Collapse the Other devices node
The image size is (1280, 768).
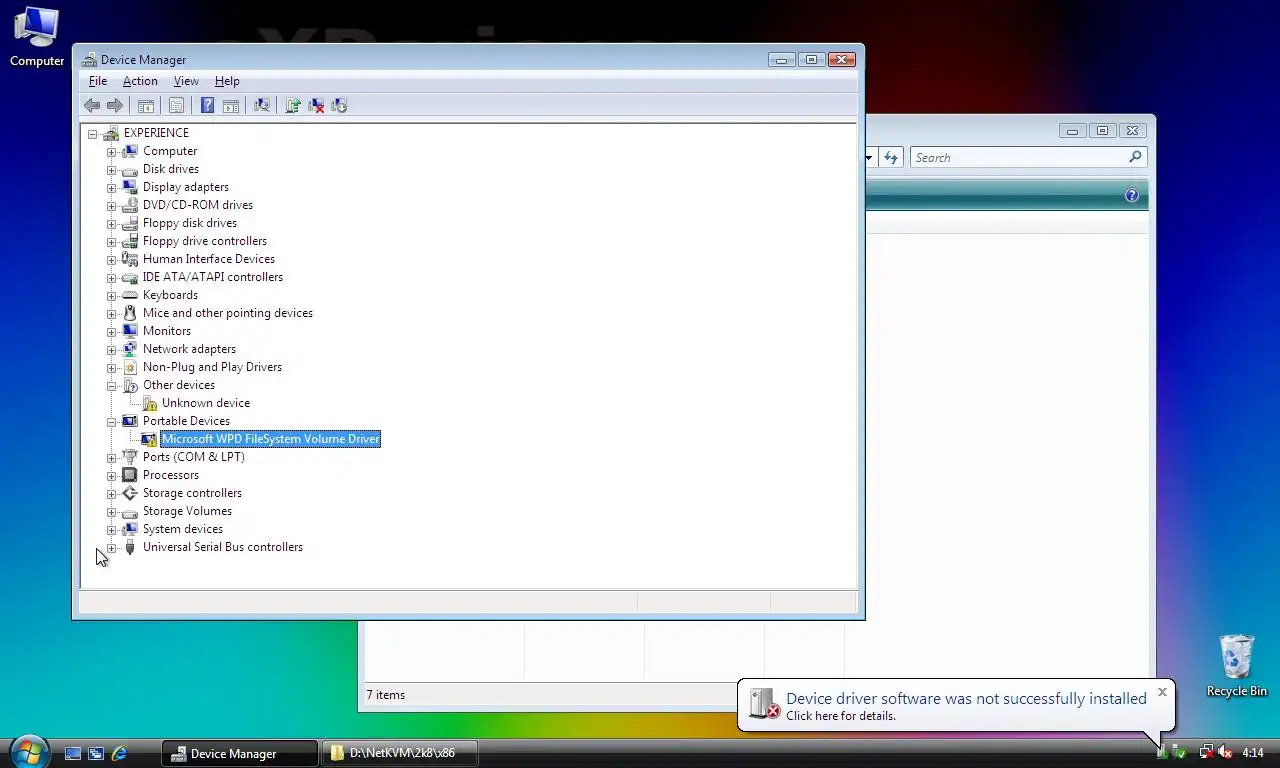[112, 386]
